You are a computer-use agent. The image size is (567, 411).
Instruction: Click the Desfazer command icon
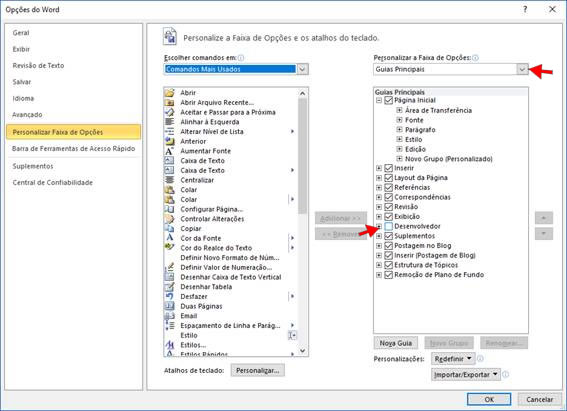coord(169,296)
